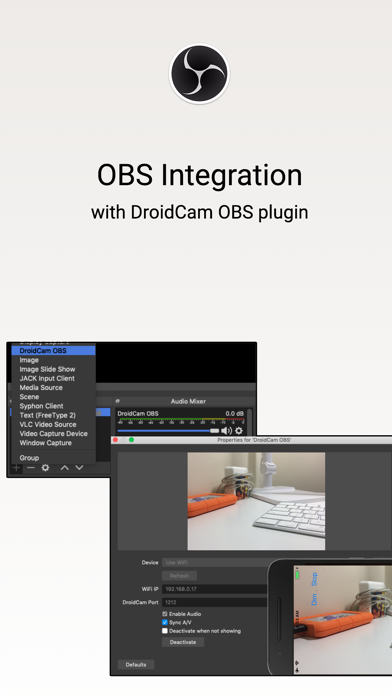Viewport: 392px width, 696px height.
Task: Enable Deactivate when not showing
Action: pyautogui.click(x=165, y=631)
